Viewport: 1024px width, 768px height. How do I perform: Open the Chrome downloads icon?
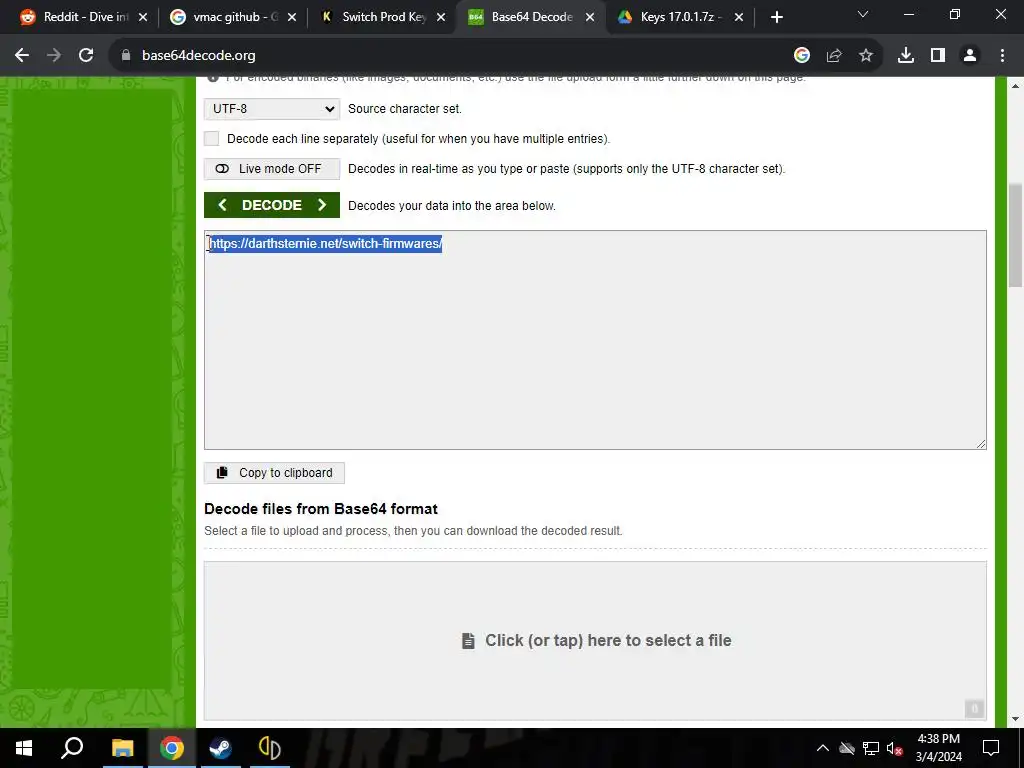tap(906, 56)
